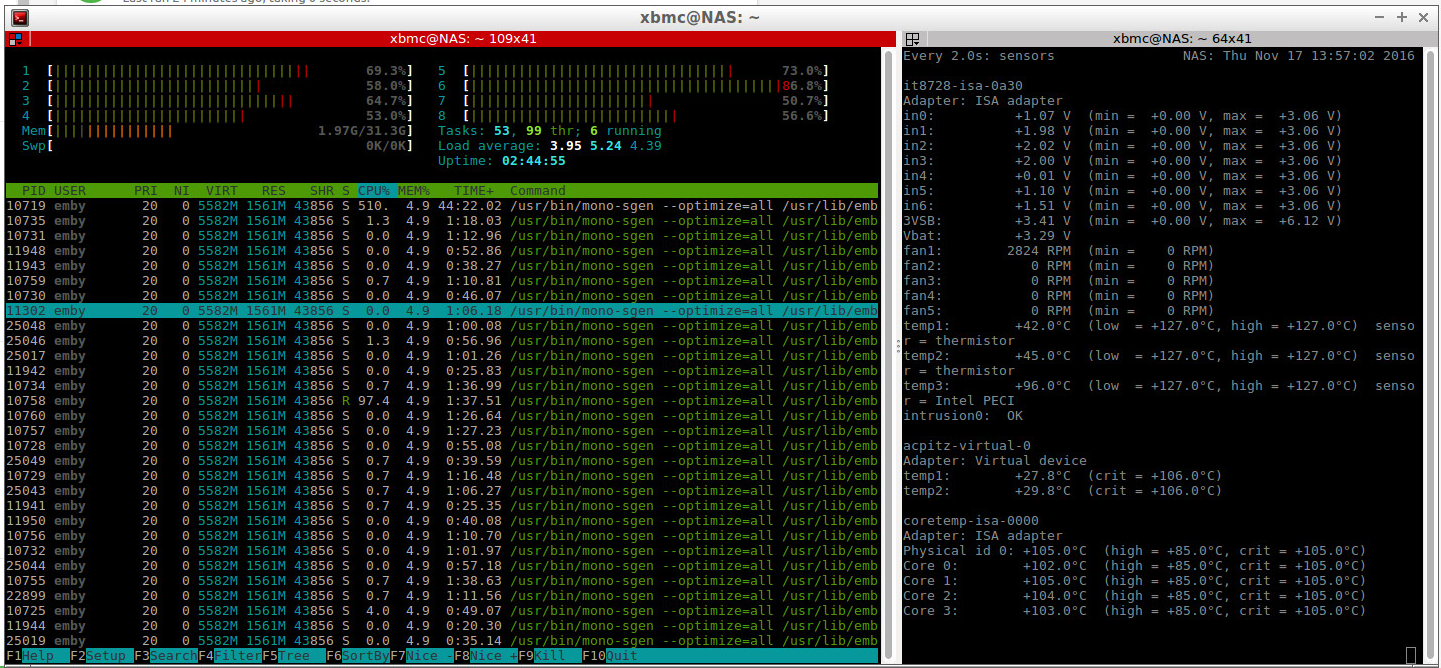Sort by the MEM% column header
The width and height of the screenshot is (1441, 668).
pyautogui.click(x=414, y=191)
